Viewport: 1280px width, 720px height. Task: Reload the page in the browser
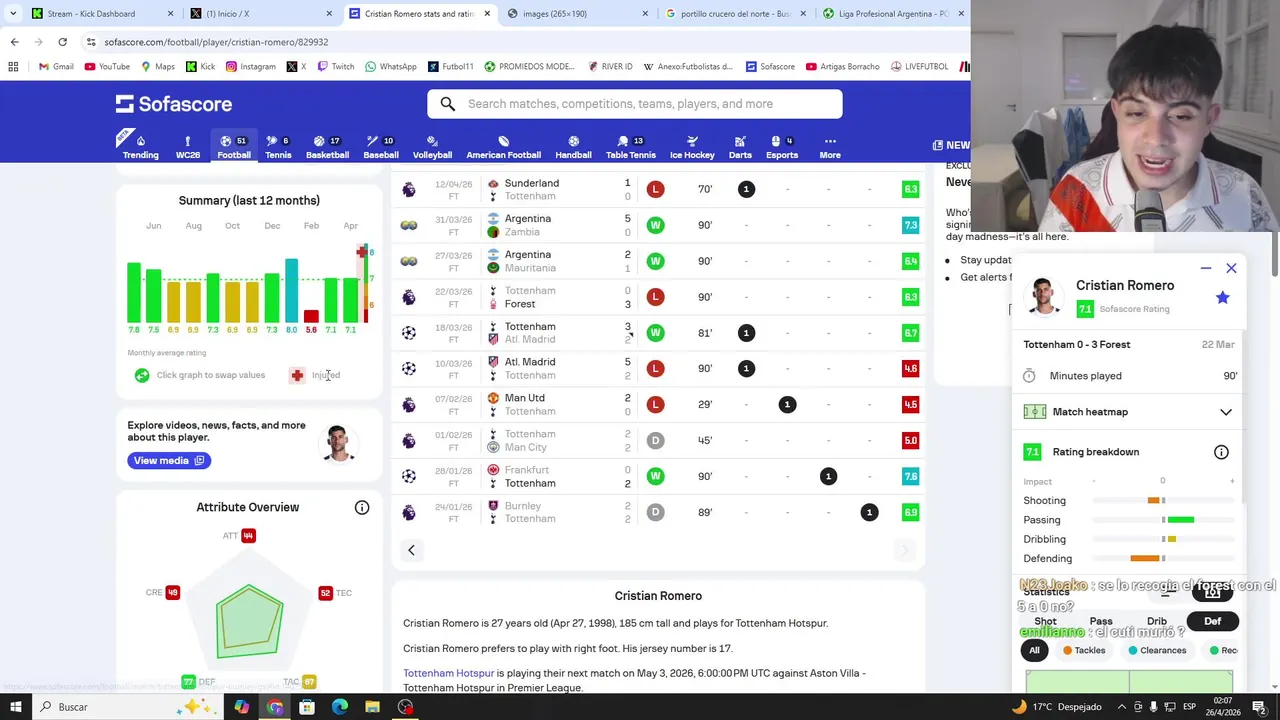(62, 42)
